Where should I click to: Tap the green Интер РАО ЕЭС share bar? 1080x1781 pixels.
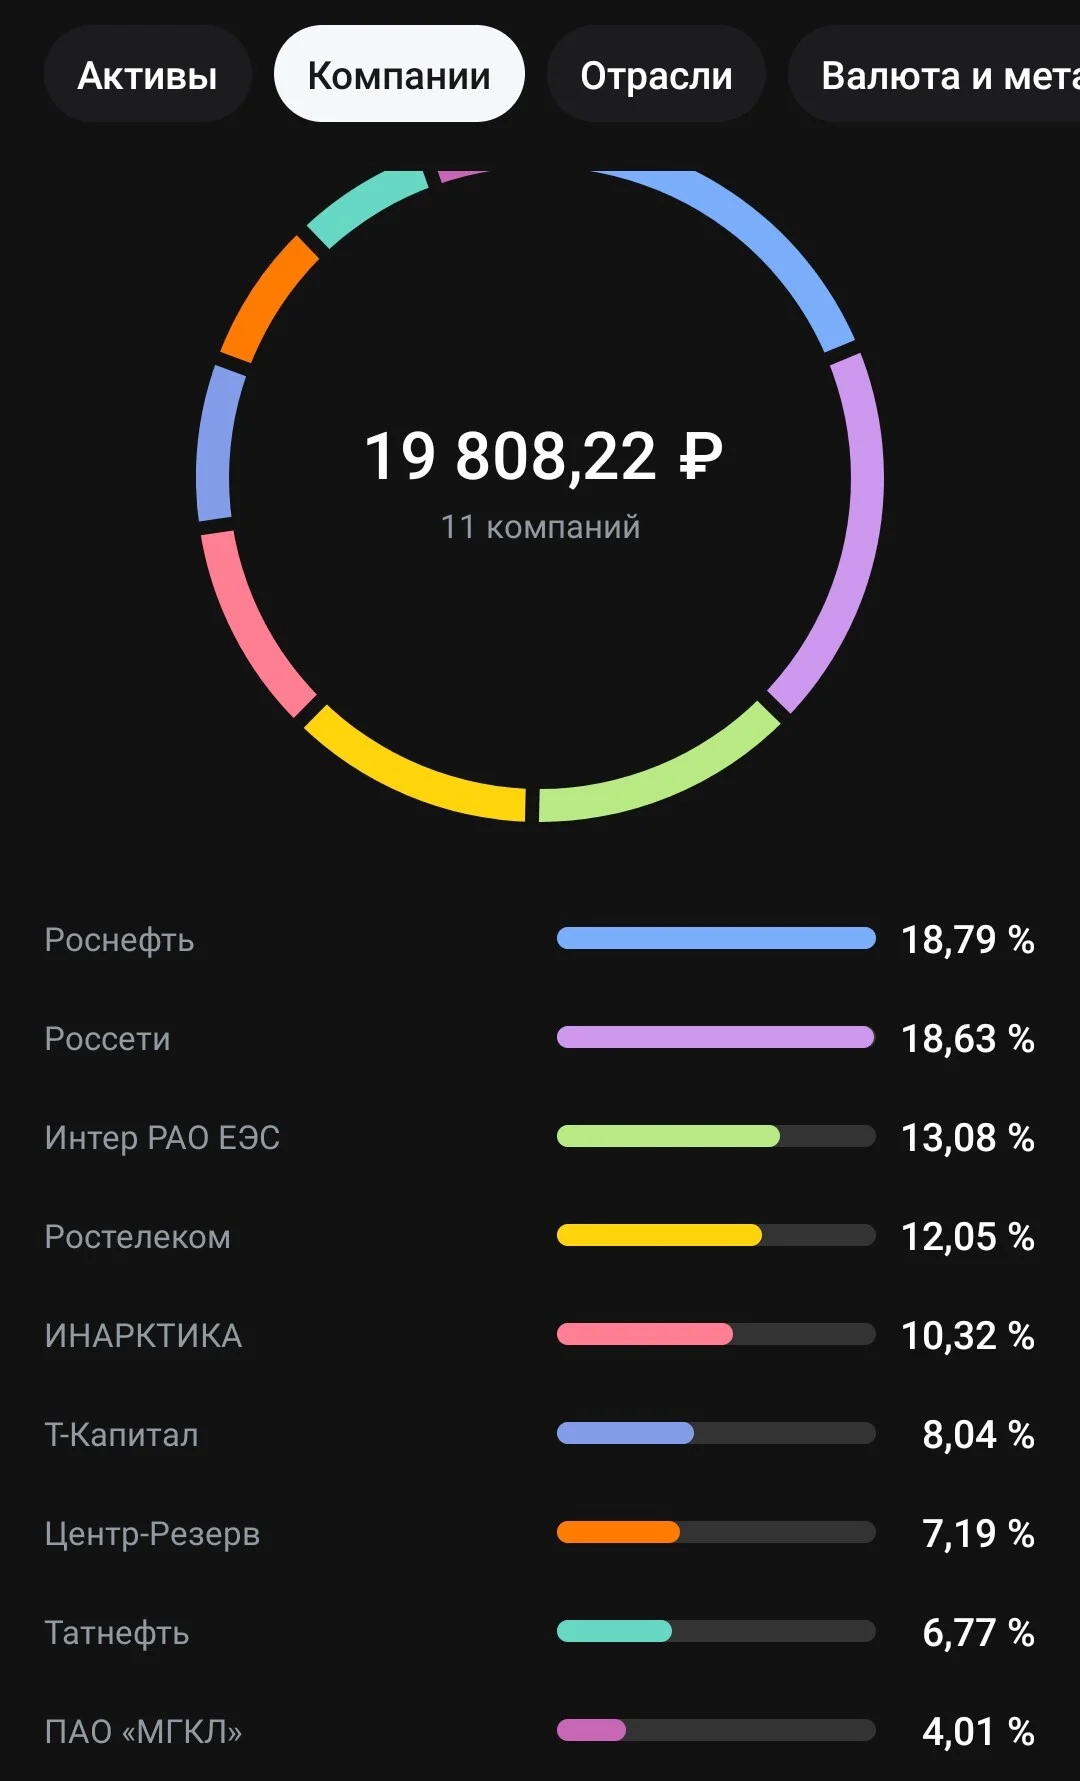point(716,1136)
